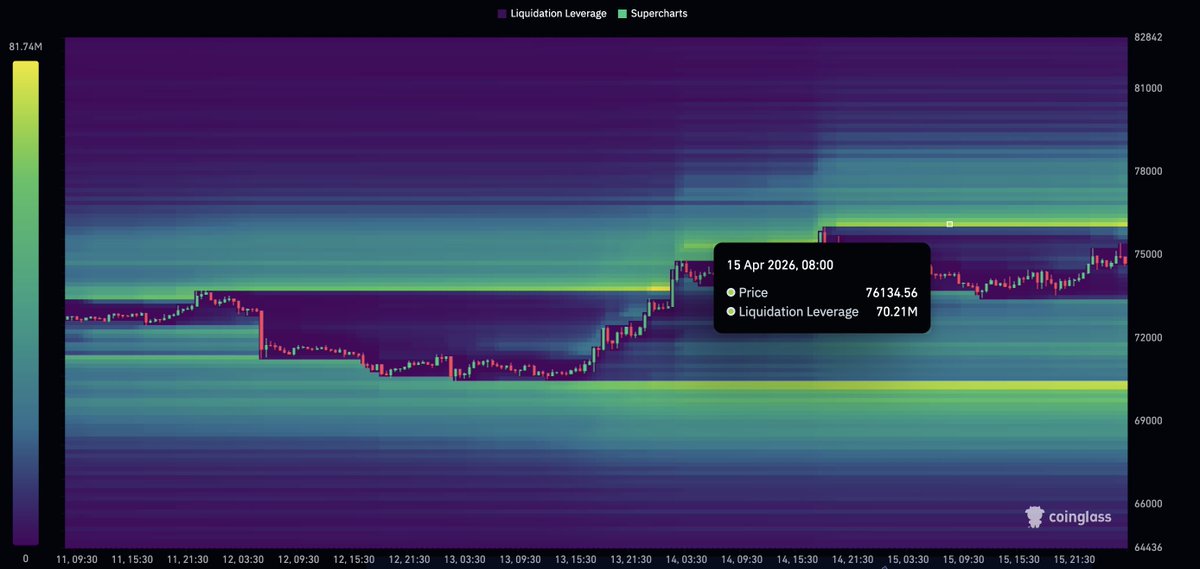Click the 70.21M value in the tooltip
This screenshot has height=569, width=1200.
pos(897,312)
